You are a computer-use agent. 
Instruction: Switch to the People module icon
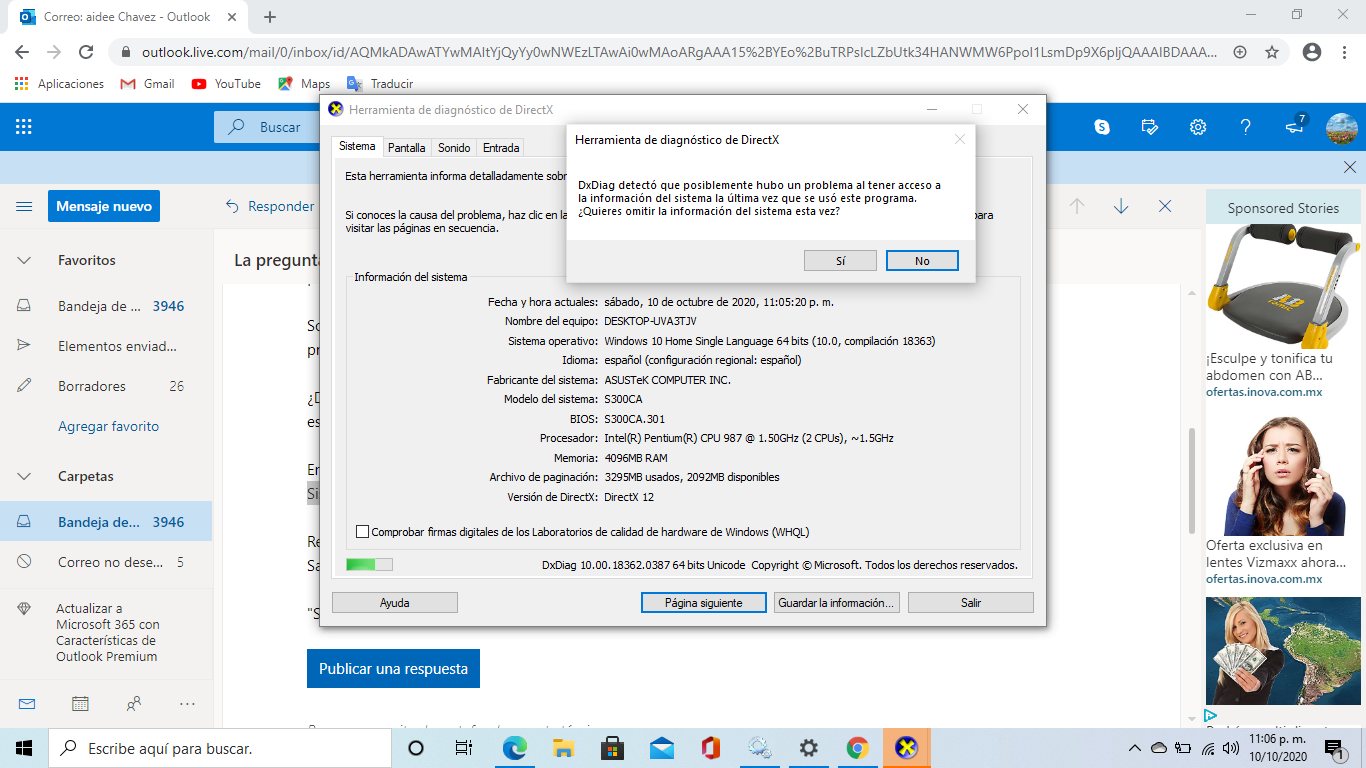(134, 704)
